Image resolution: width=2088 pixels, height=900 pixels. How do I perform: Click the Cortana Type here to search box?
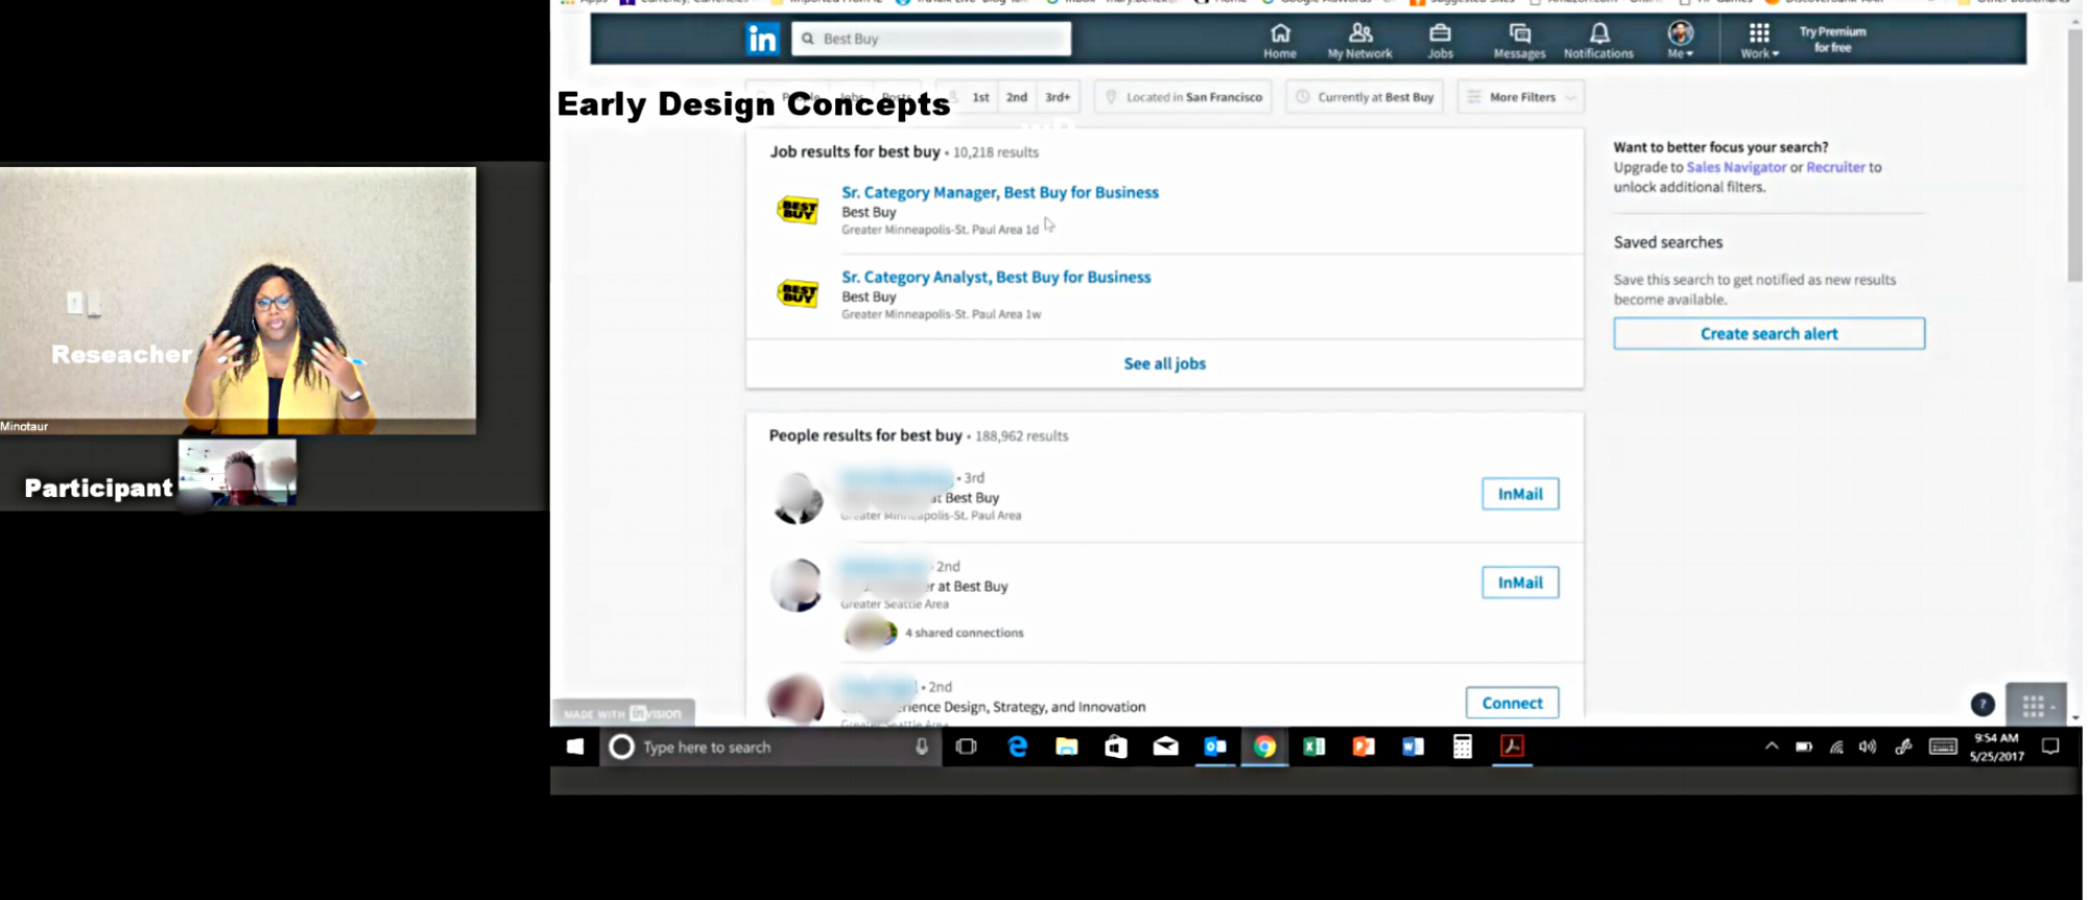pyautogui.click(x=770, y=747)
